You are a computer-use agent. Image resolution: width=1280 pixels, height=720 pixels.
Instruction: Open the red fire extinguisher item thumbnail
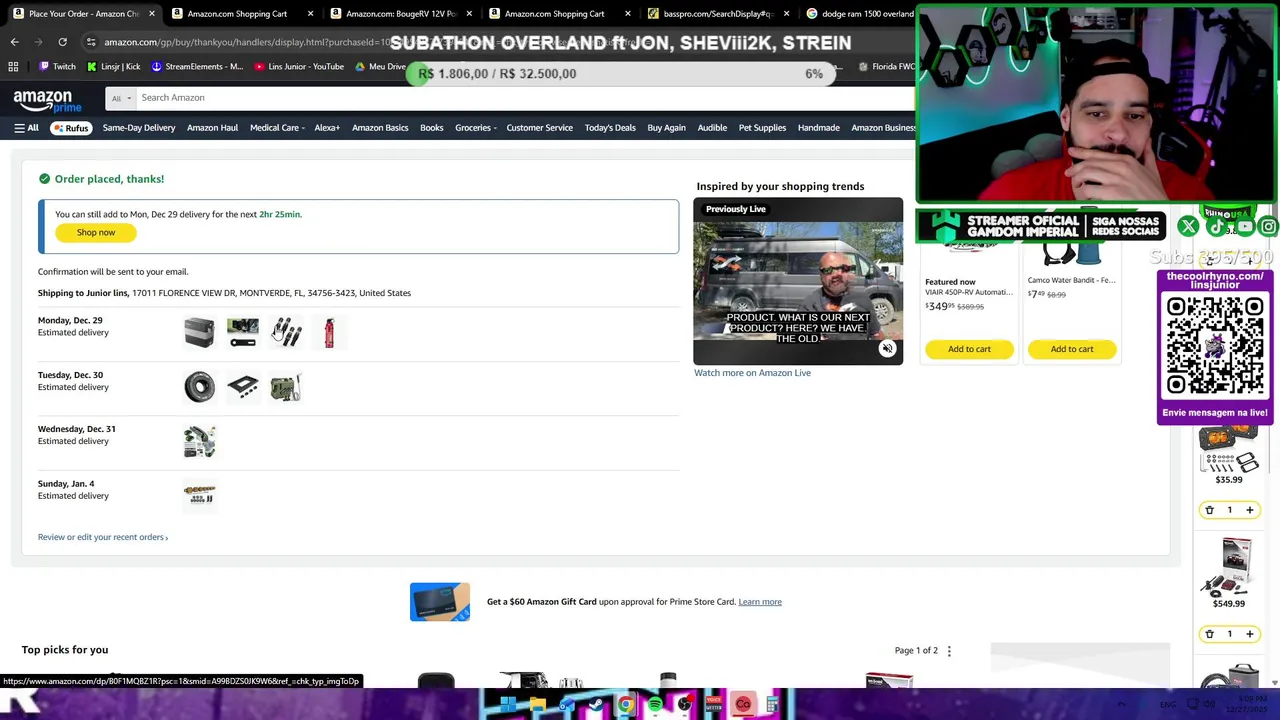[329, 333]
